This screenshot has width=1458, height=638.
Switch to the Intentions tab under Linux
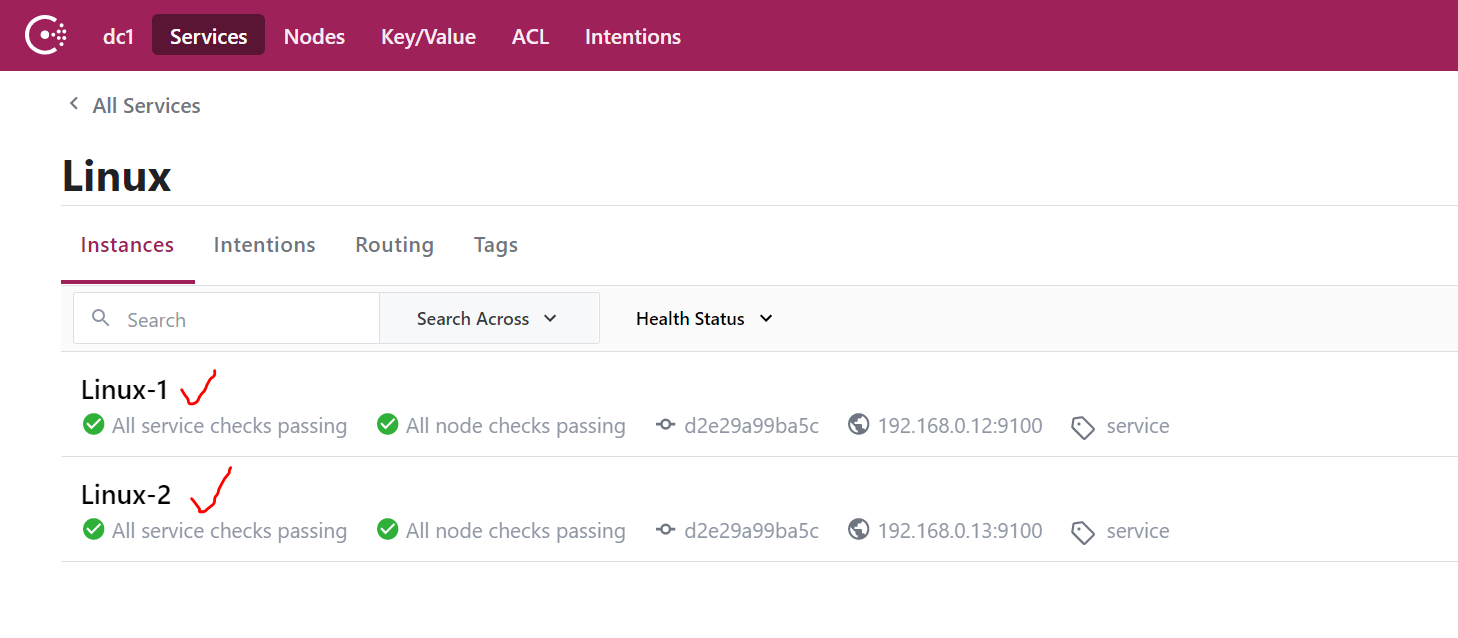265,244
